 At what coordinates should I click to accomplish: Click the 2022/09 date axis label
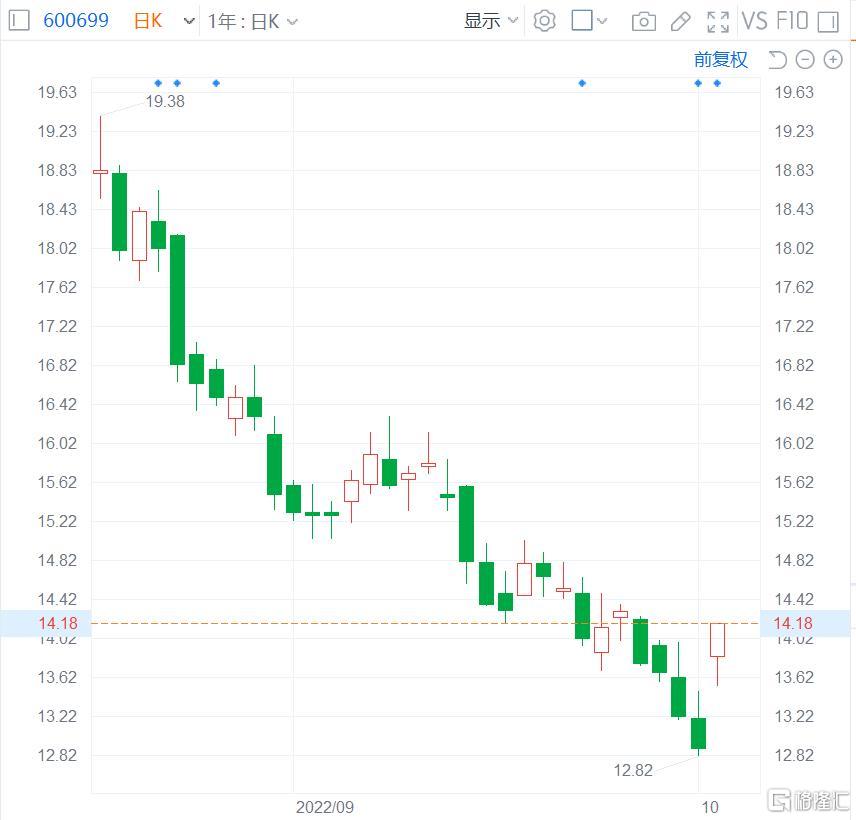click(325, 807)
